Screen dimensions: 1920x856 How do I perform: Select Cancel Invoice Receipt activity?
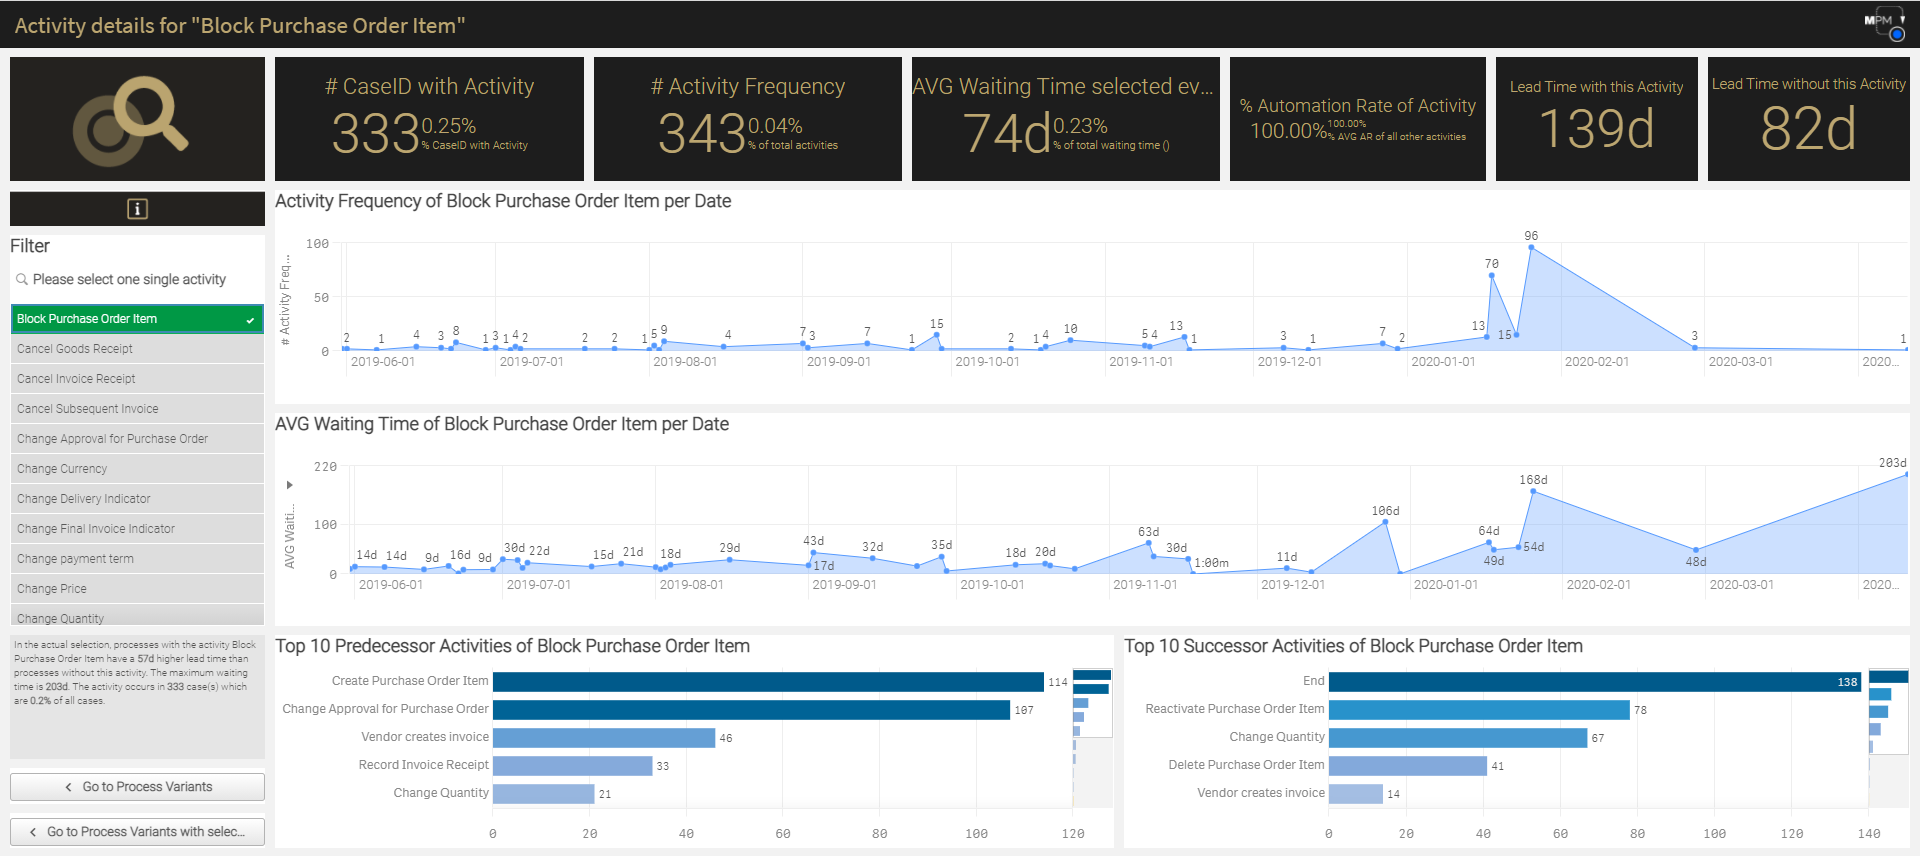click(137, 379)
